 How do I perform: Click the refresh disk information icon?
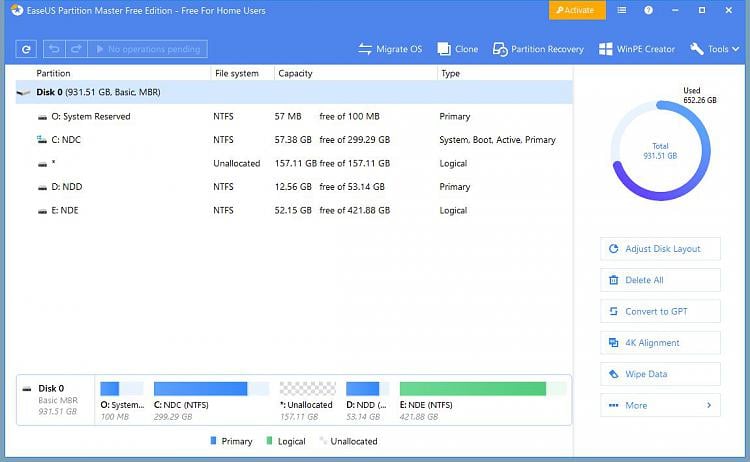pos(26,49)
